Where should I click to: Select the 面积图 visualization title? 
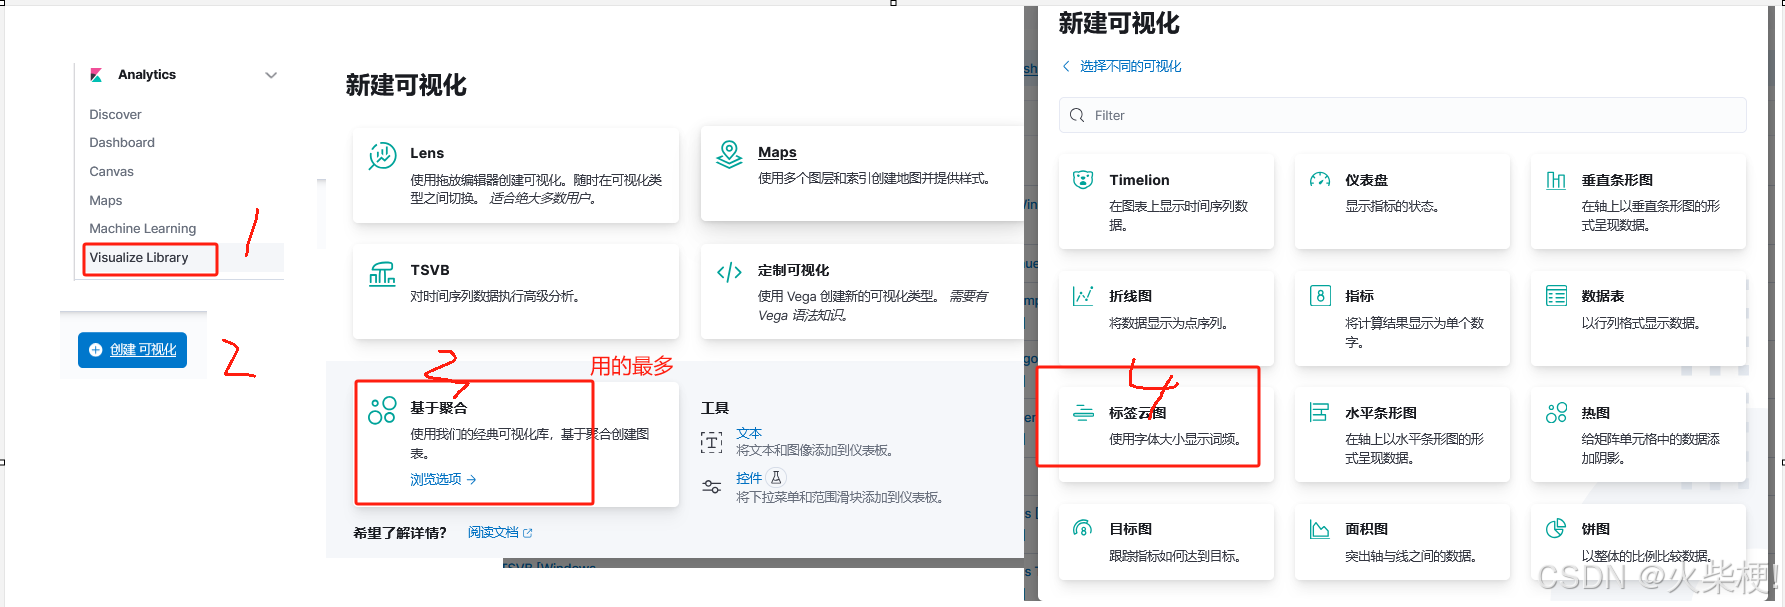click(1366, 529)
